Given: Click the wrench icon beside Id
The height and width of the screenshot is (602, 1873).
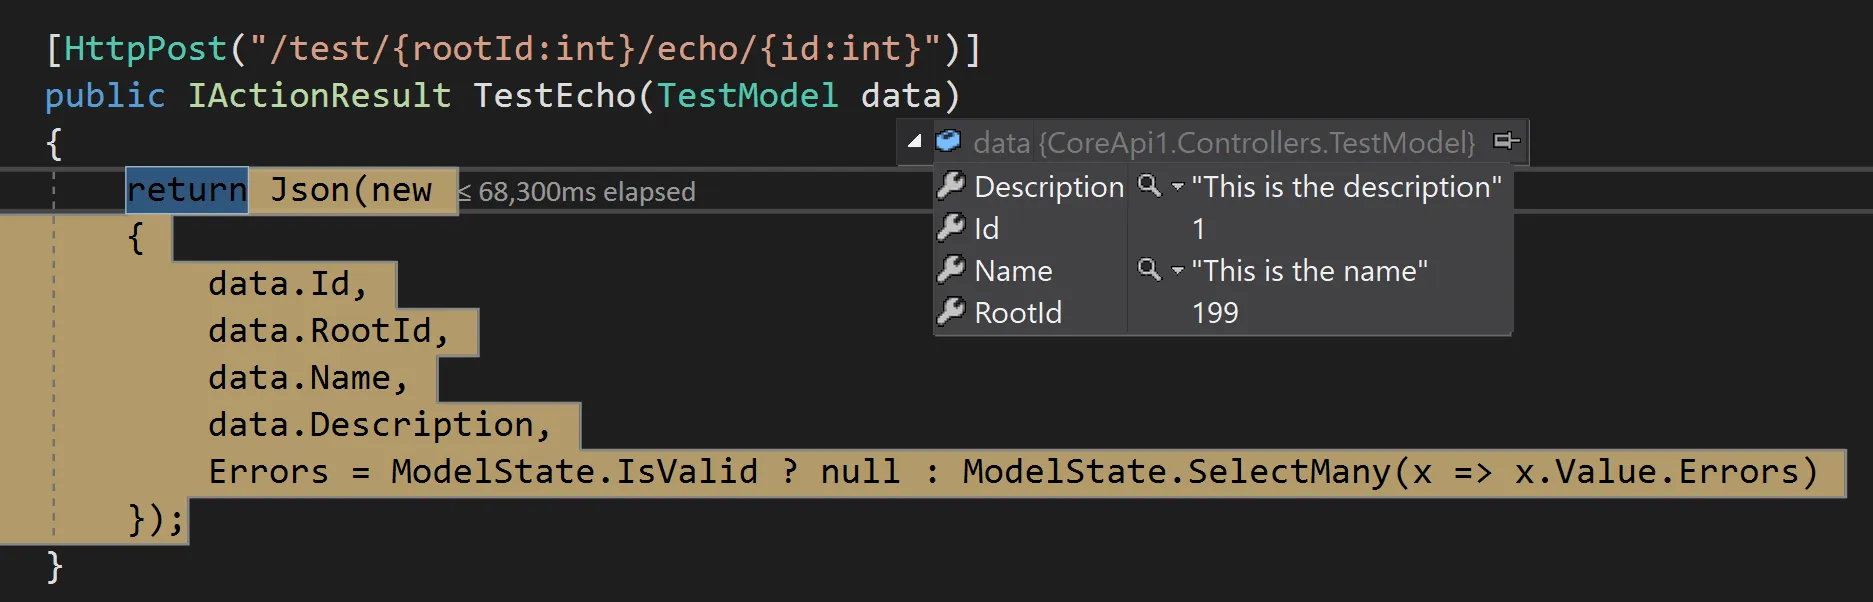Looking at the screenshot, I should point(951,228).
